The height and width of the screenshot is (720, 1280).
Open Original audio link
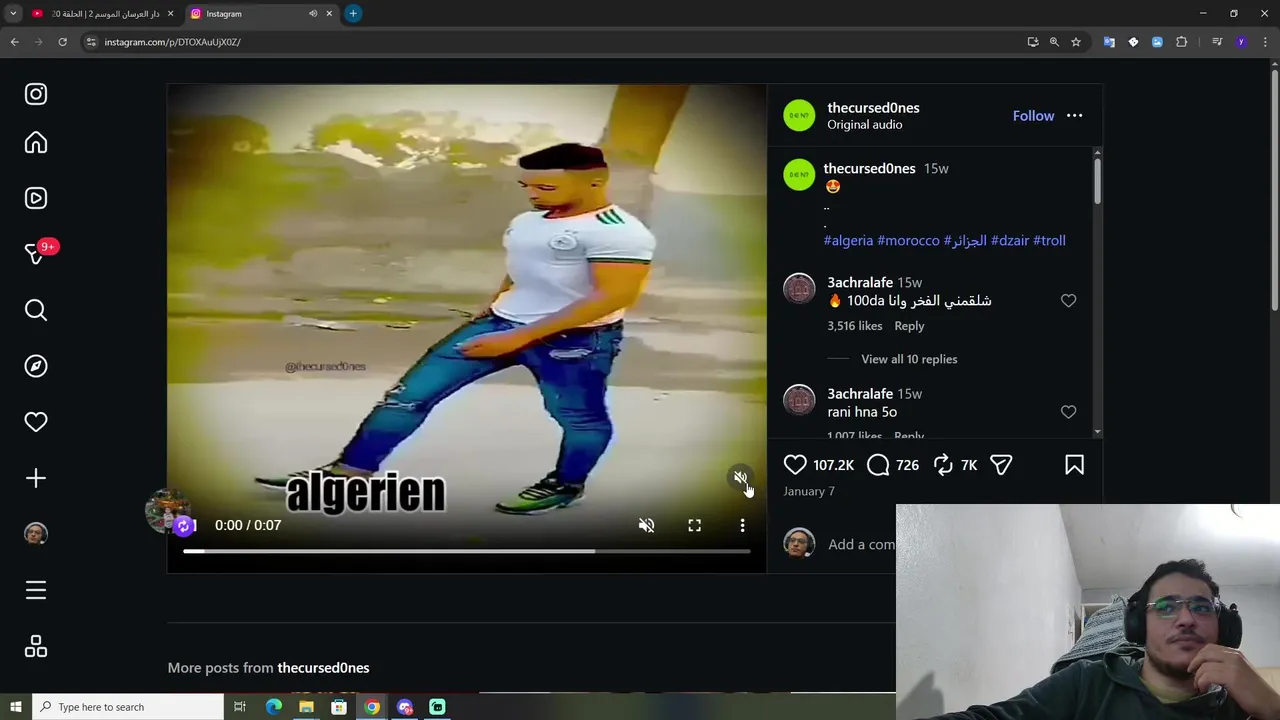tap(865, 125)
